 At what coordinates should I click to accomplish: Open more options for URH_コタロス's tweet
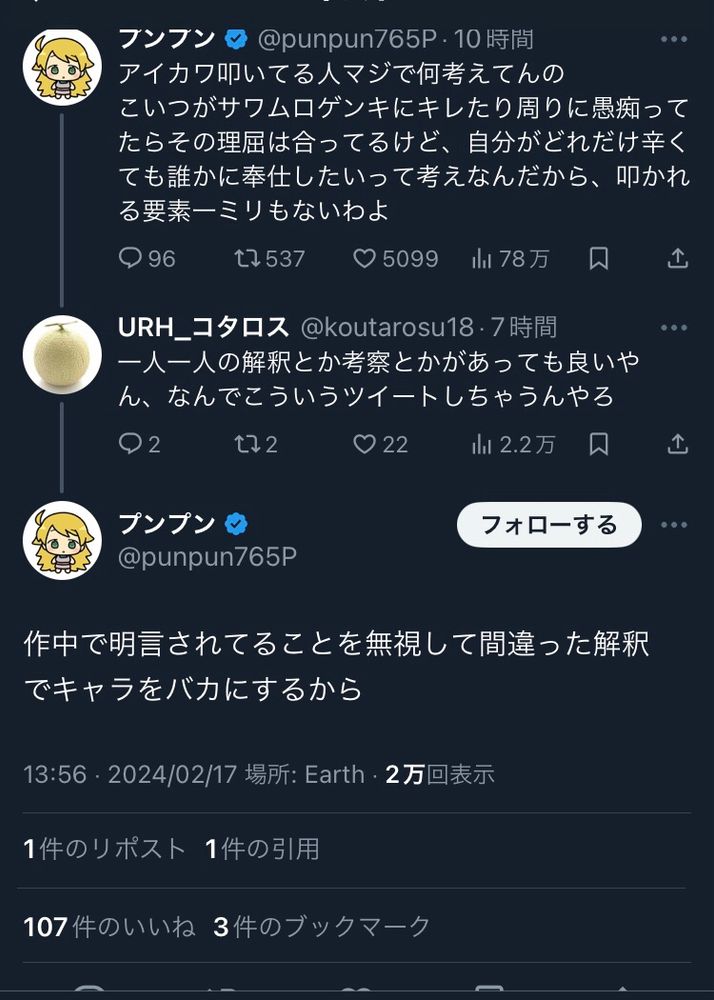[674, 328]
